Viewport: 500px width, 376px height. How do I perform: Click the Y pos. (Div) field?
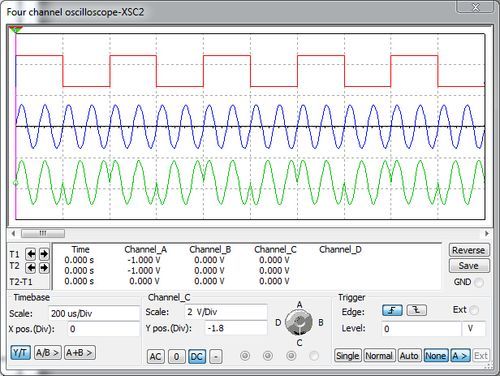(236, 328)
